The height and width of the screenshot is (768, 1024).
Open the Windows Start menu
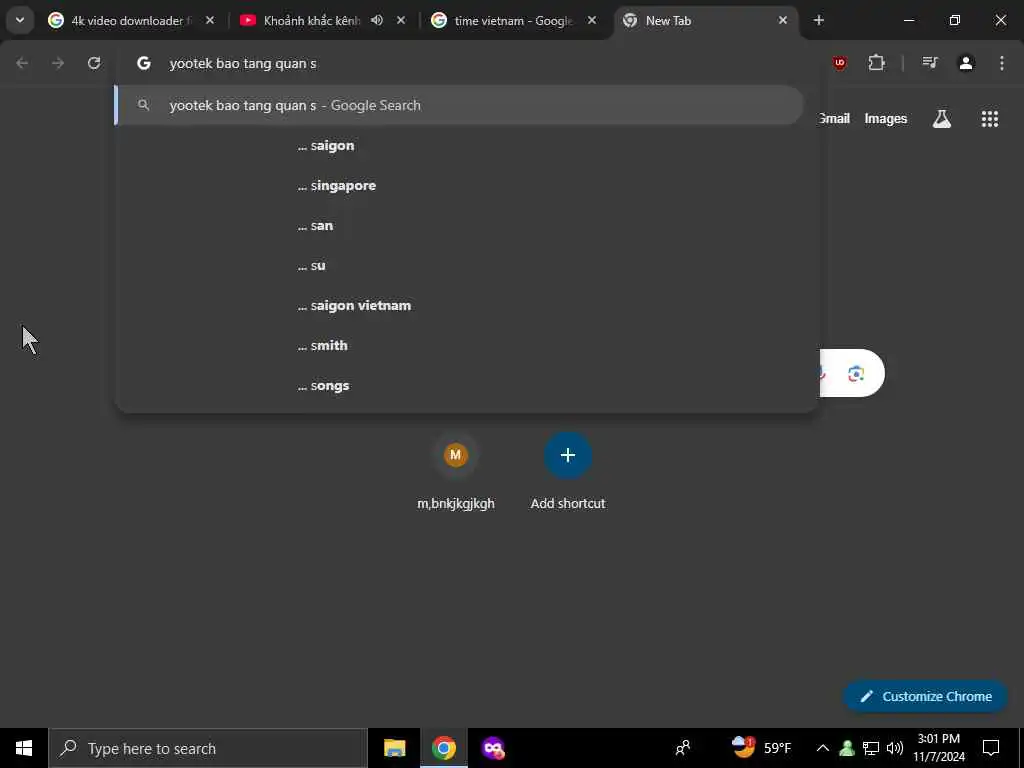click(24, 748)
